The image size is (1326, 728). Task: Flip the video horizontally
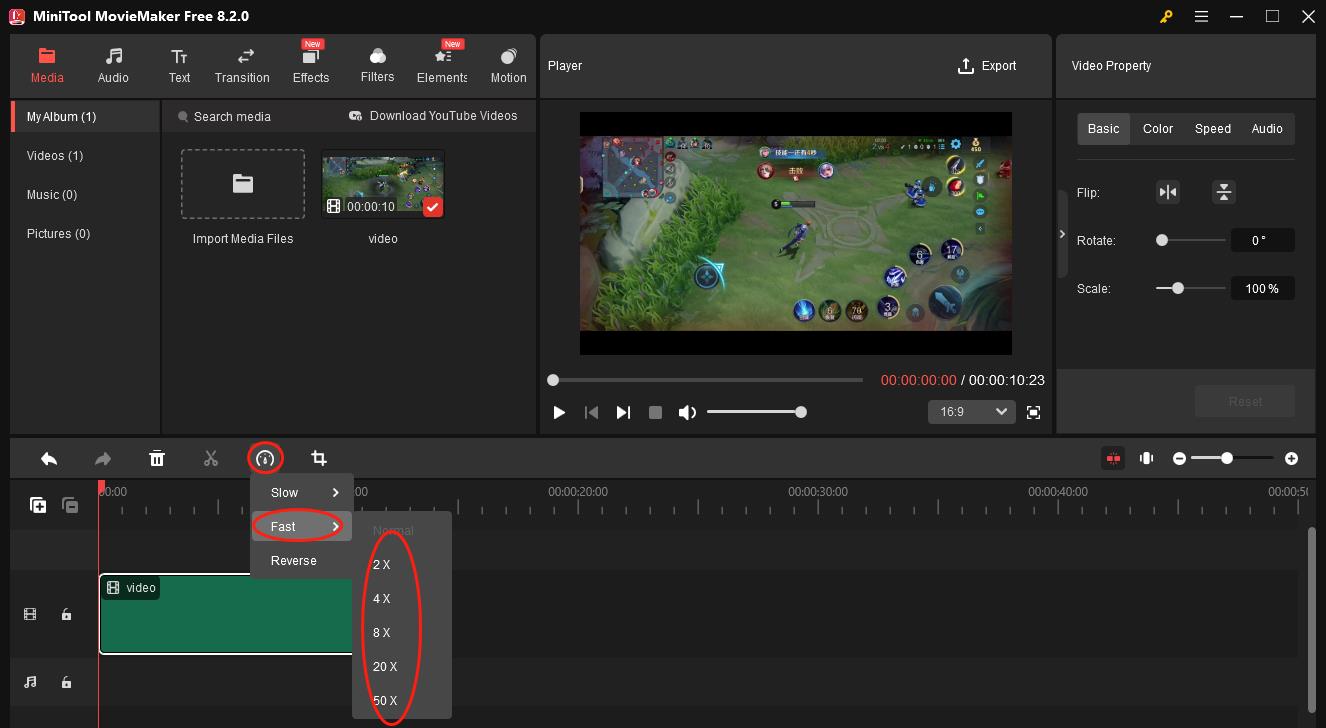[1168, 192]
